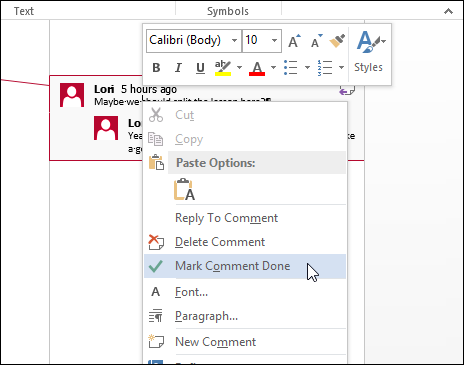Increase font size with Grow Font icon
Viewport: 464px width, 365px height.
click(294, 41)
